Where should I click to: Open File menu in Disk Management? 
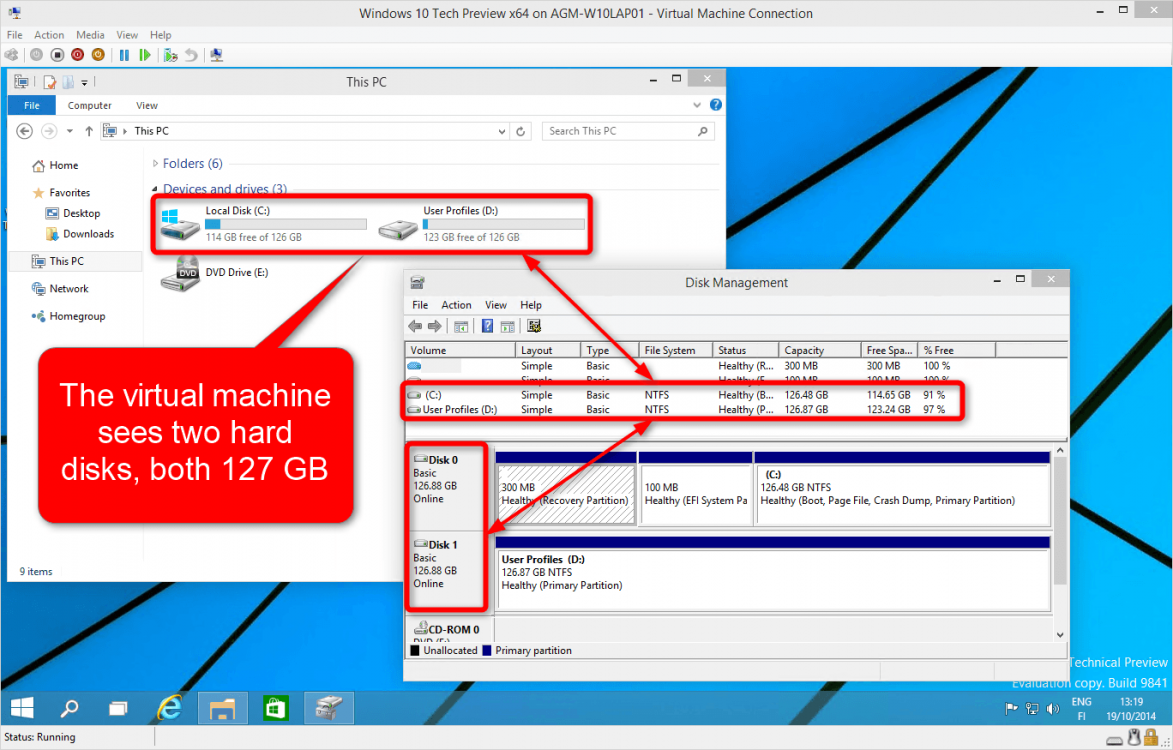pyautogui.click(x=420, y=305)
